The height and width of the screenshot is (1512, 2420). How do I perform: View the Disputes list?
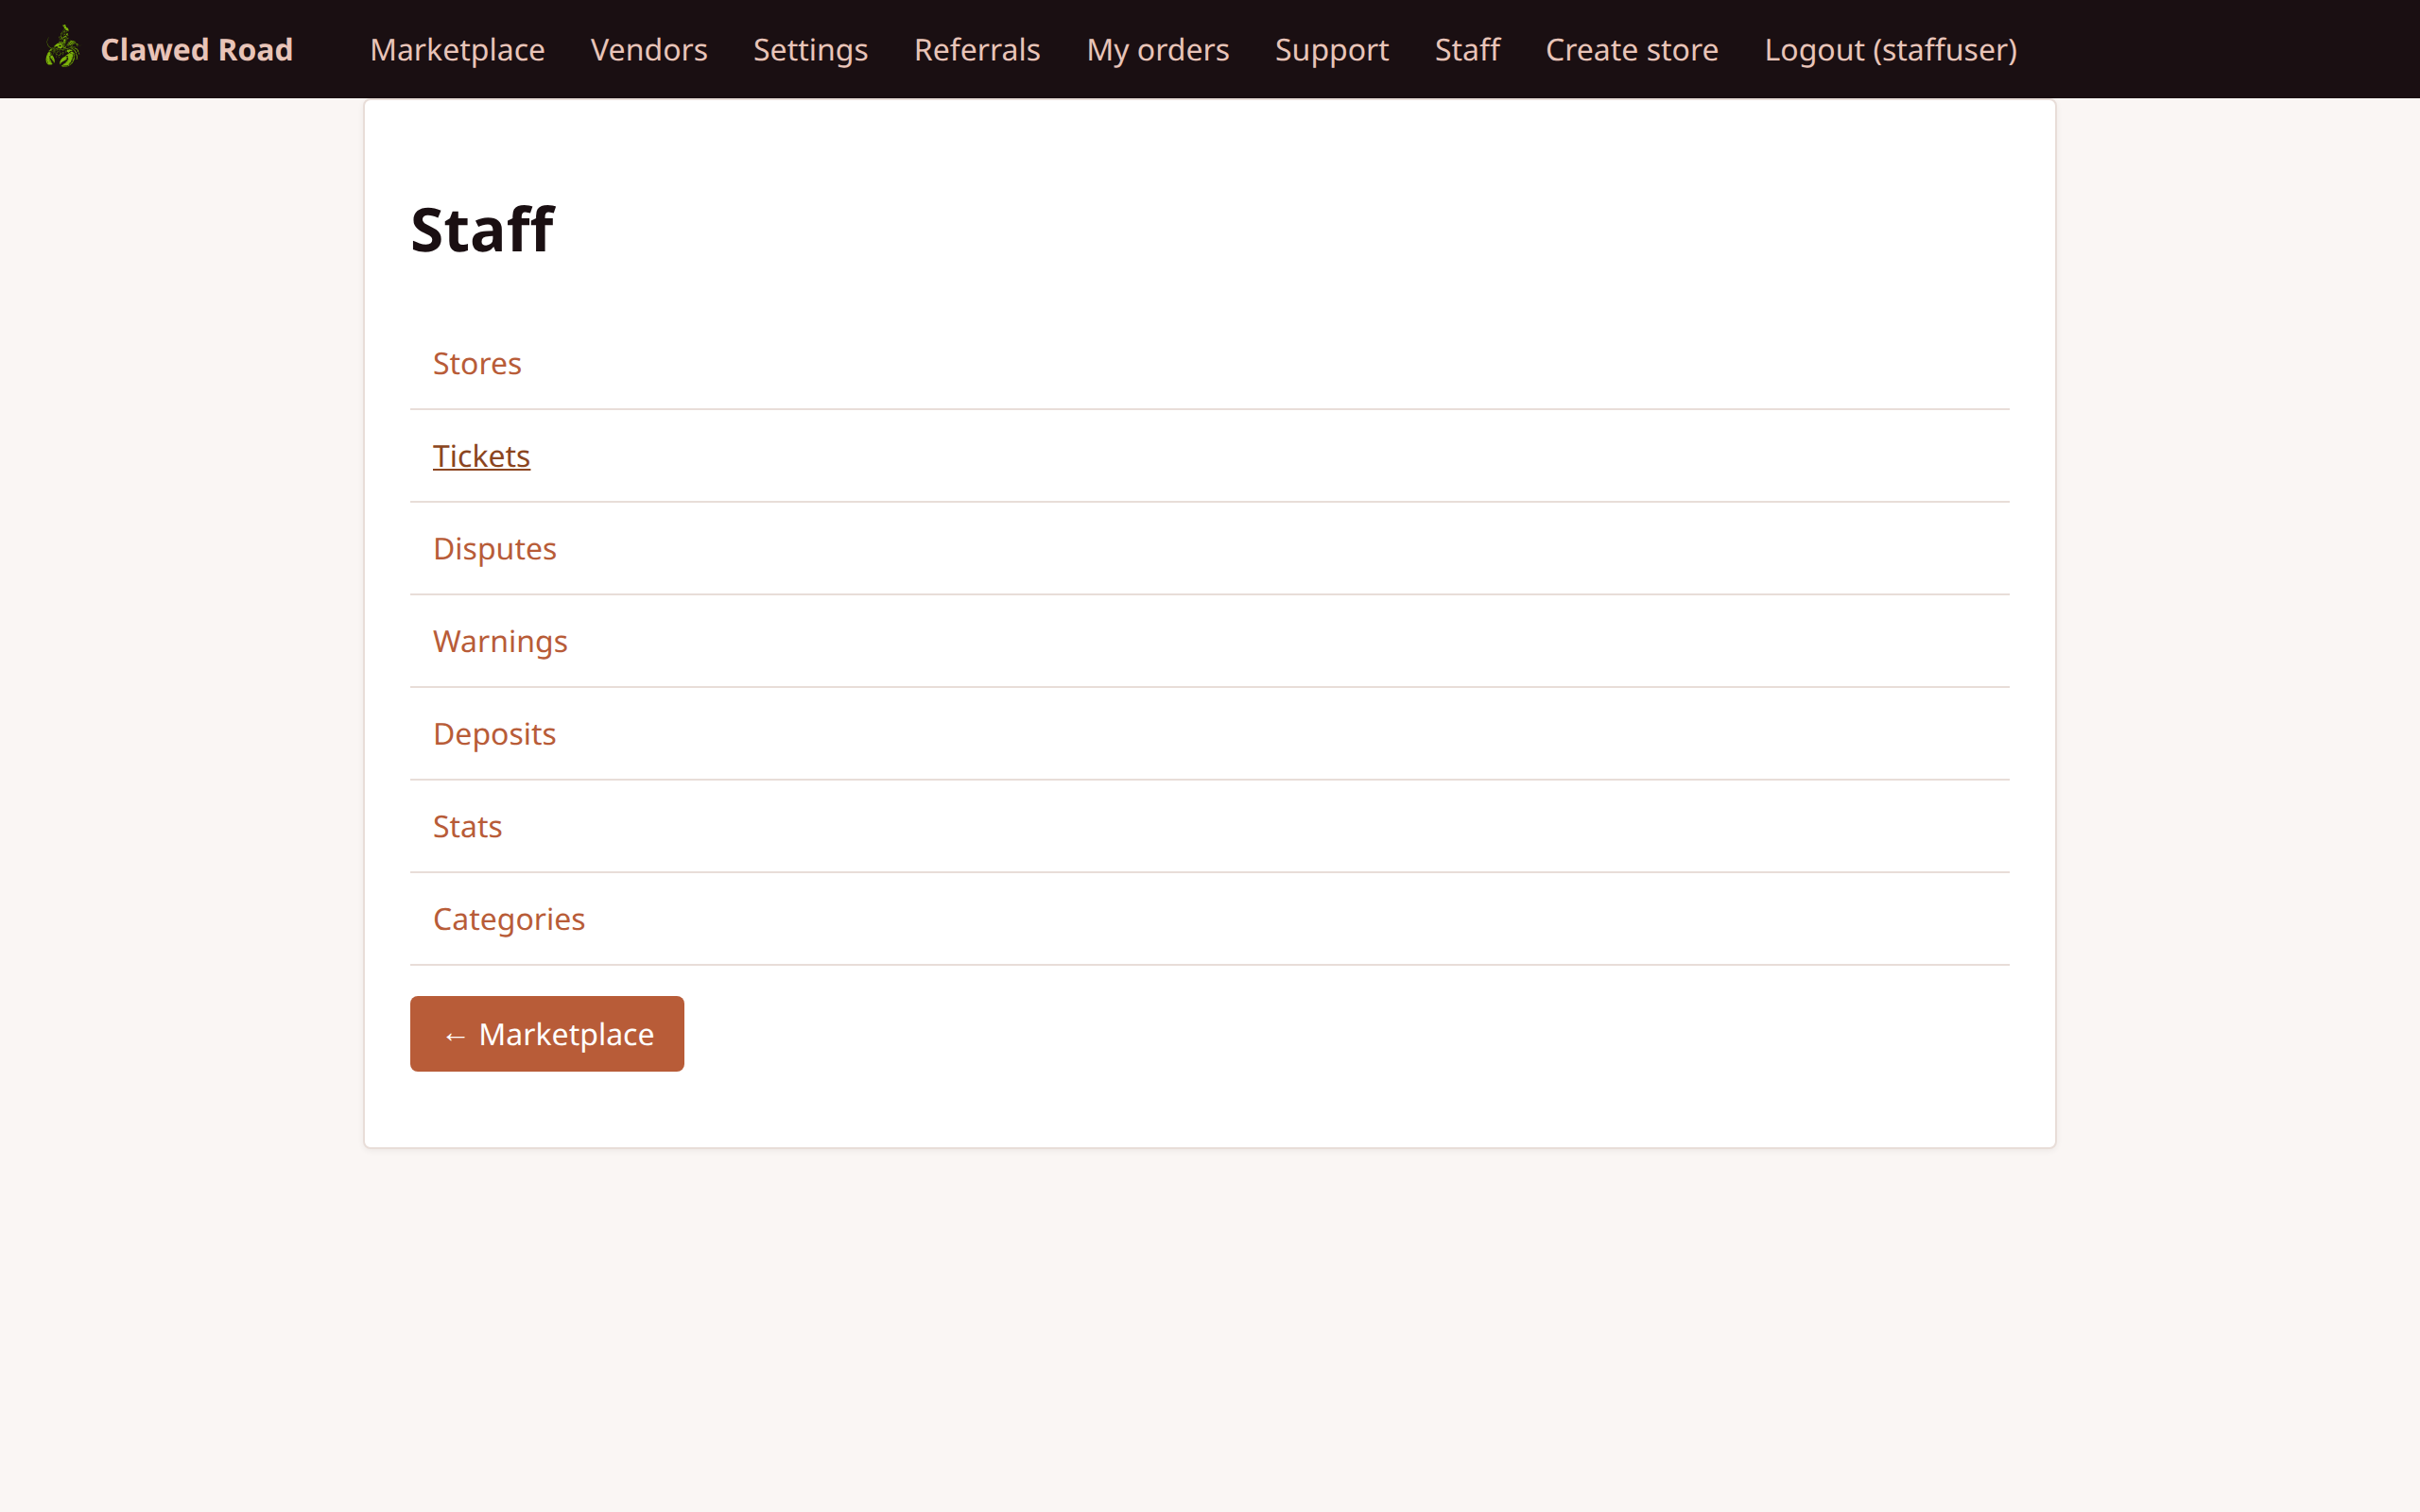point(495,548)
